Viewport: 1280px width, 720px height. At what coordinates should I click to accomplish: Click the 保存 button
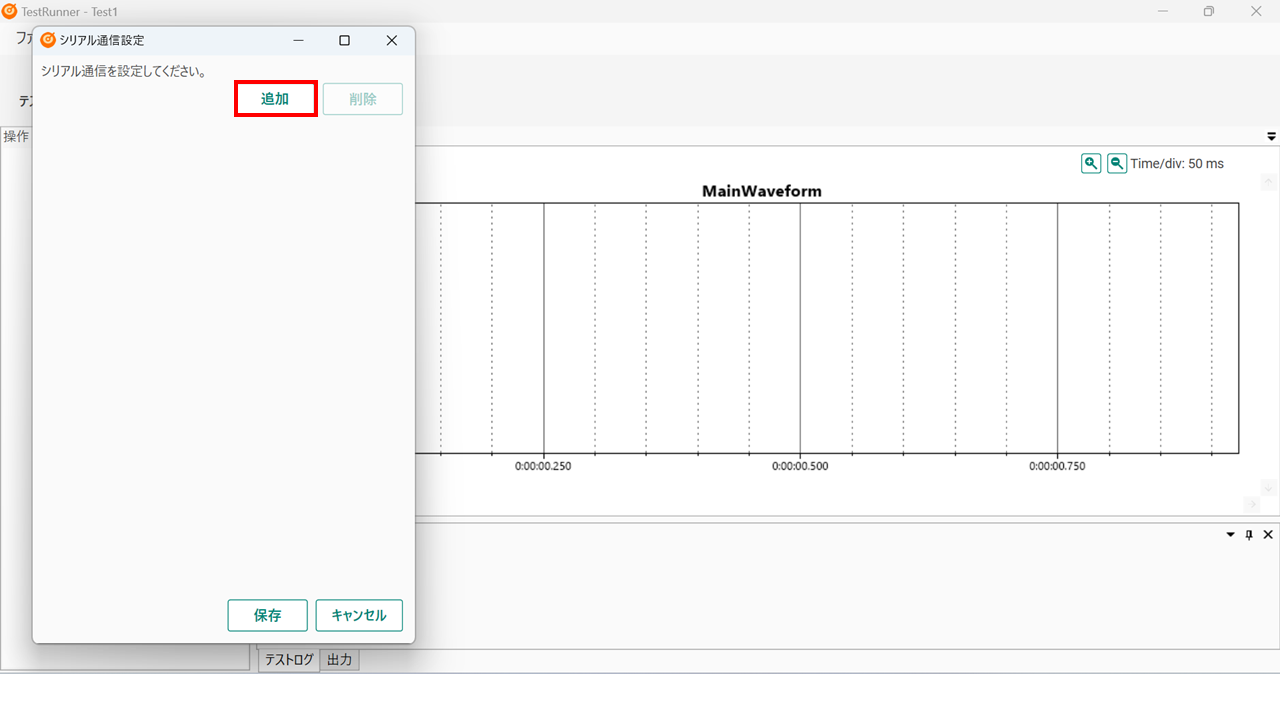coord(267,615)
